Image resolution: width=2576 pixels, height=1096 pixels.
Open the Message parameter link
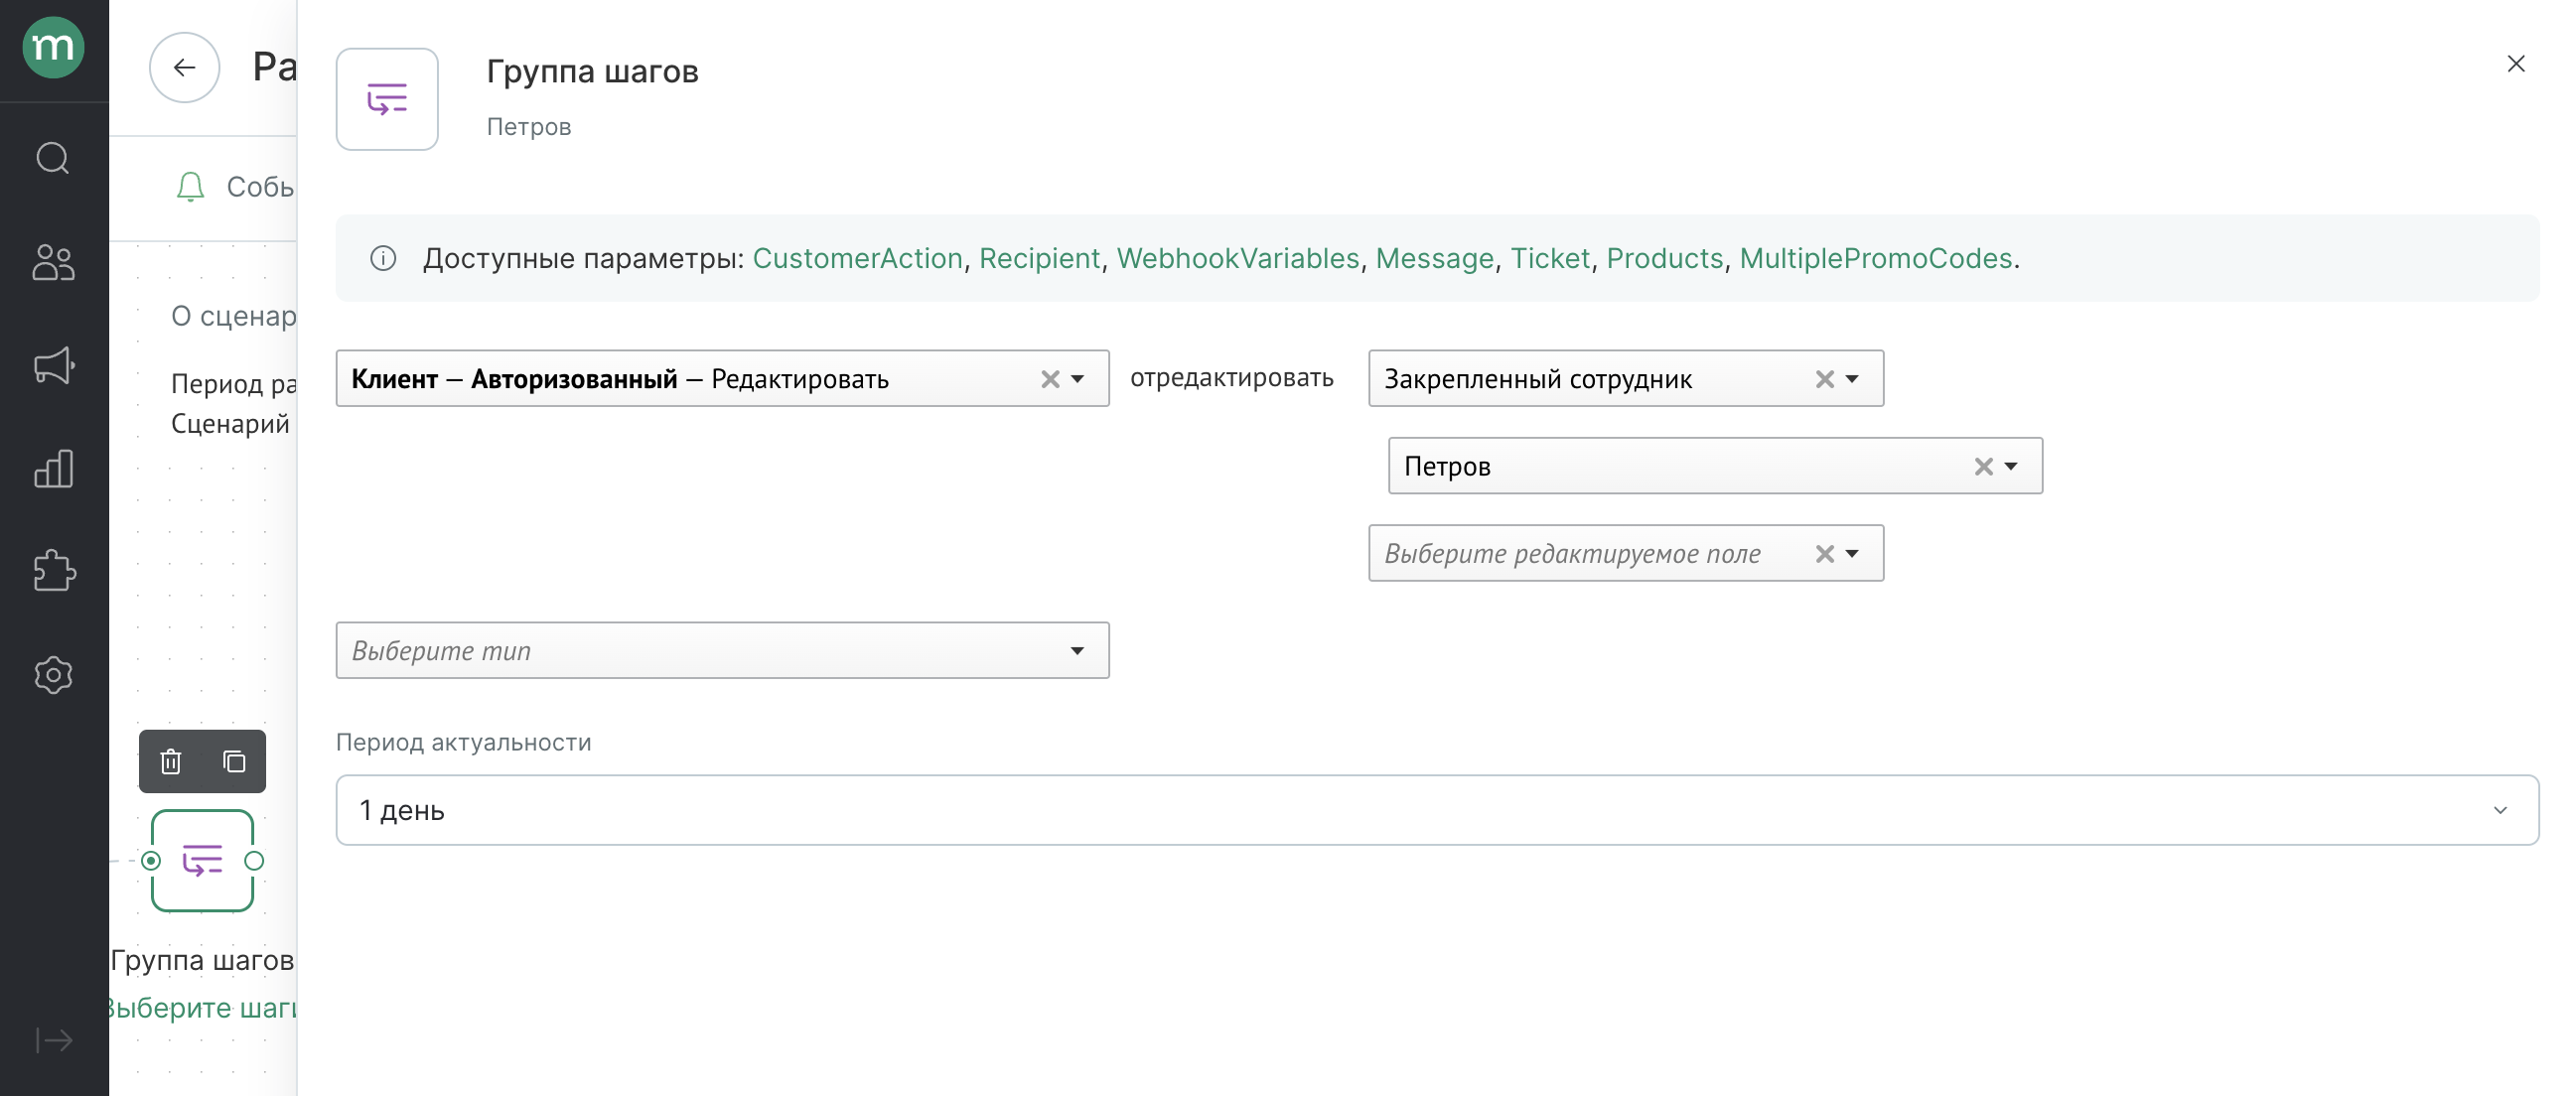(1434, 259)
